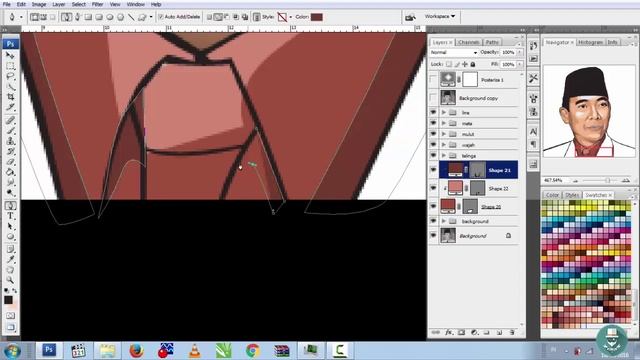
Task: Select the Shape 22 layer thumbnail
Action: [456, 188]
